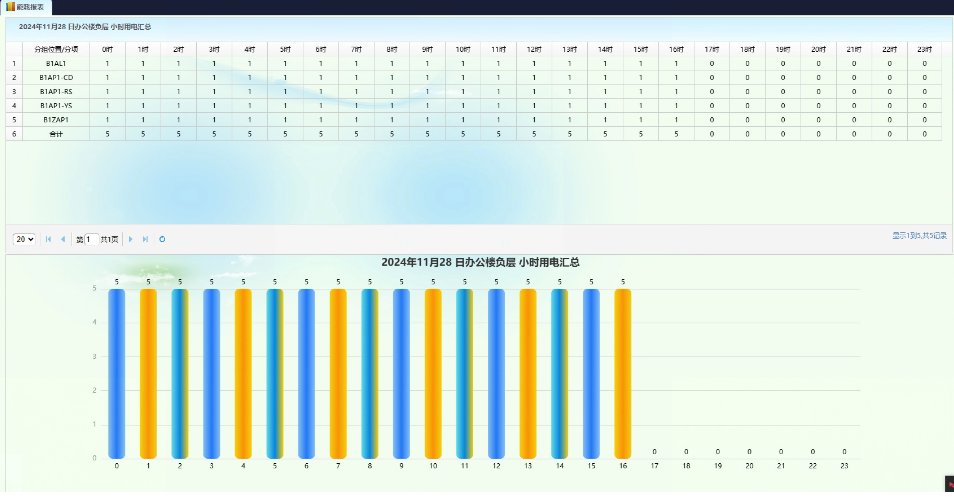Click the orange bar for hour 16
Screen dimensions: 954x500
623,373
